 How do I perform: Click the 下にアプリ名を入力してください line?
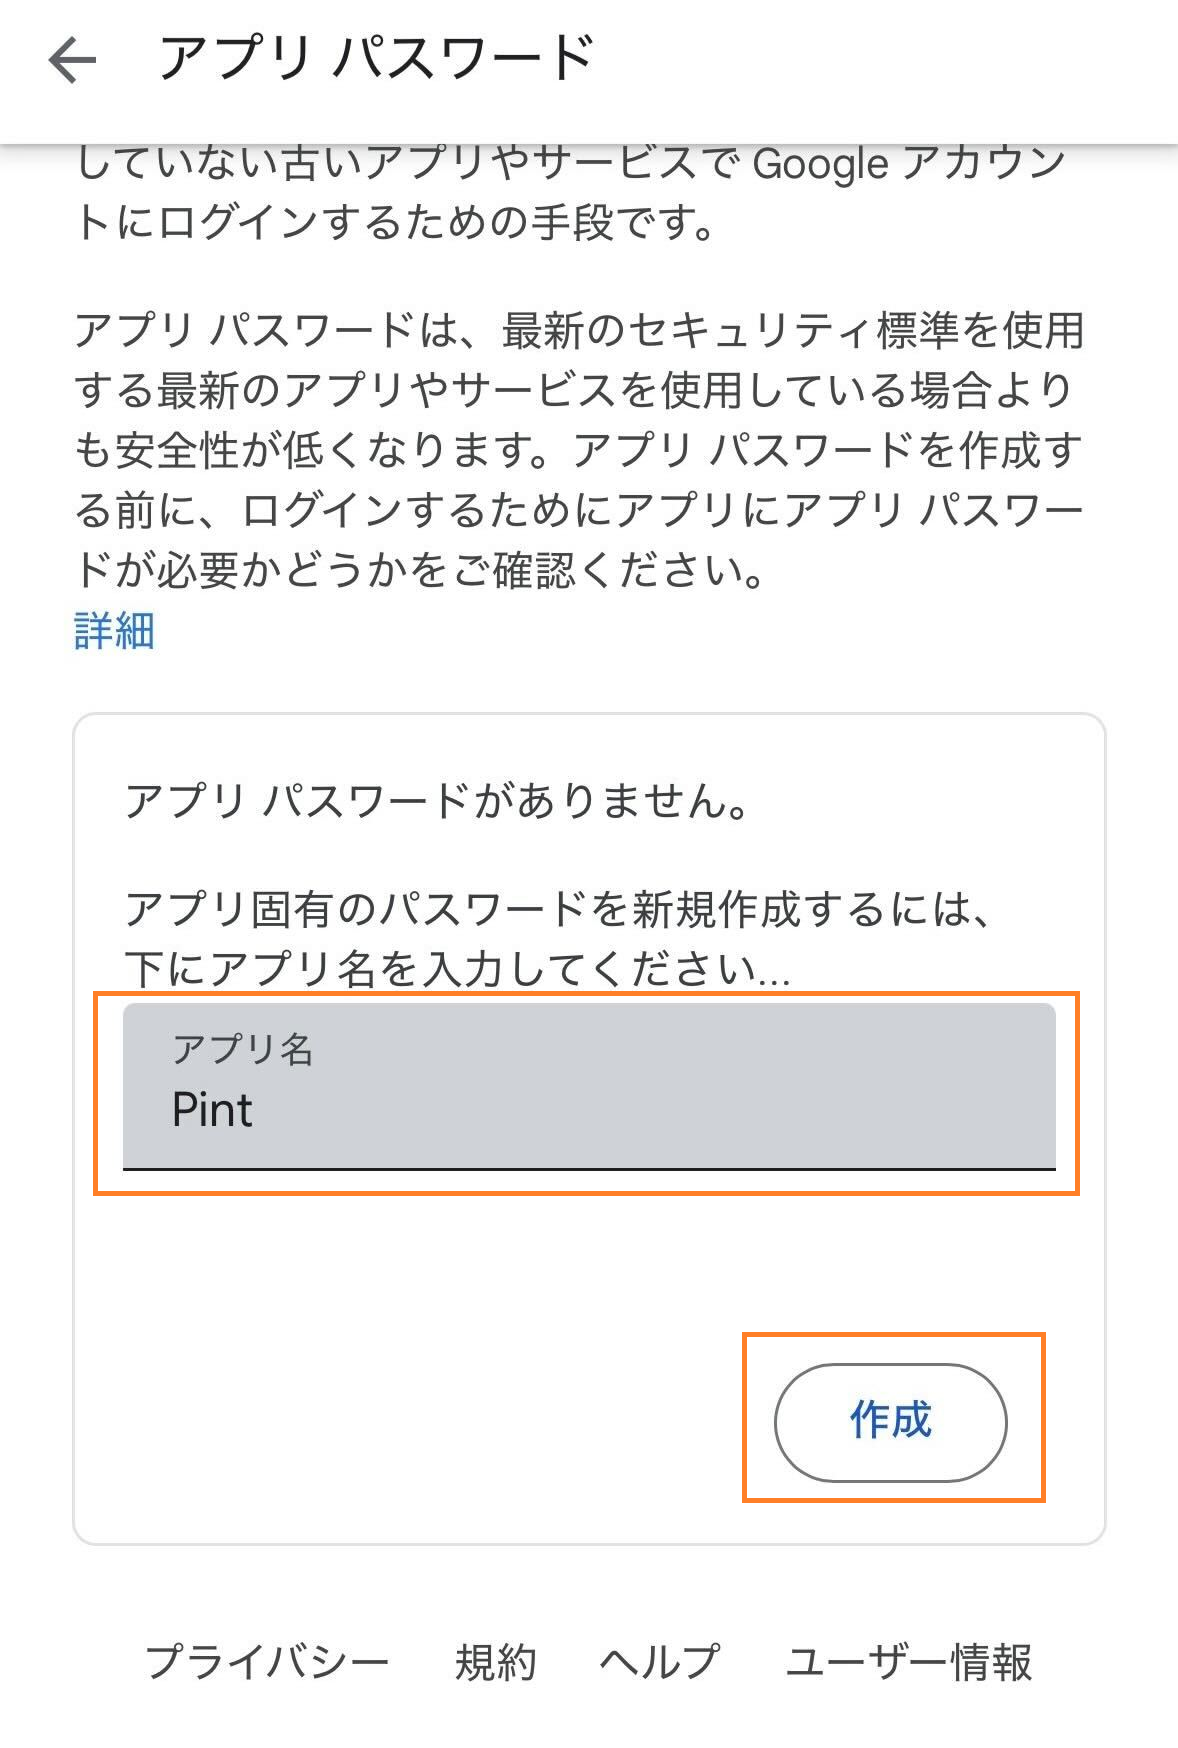458,968
